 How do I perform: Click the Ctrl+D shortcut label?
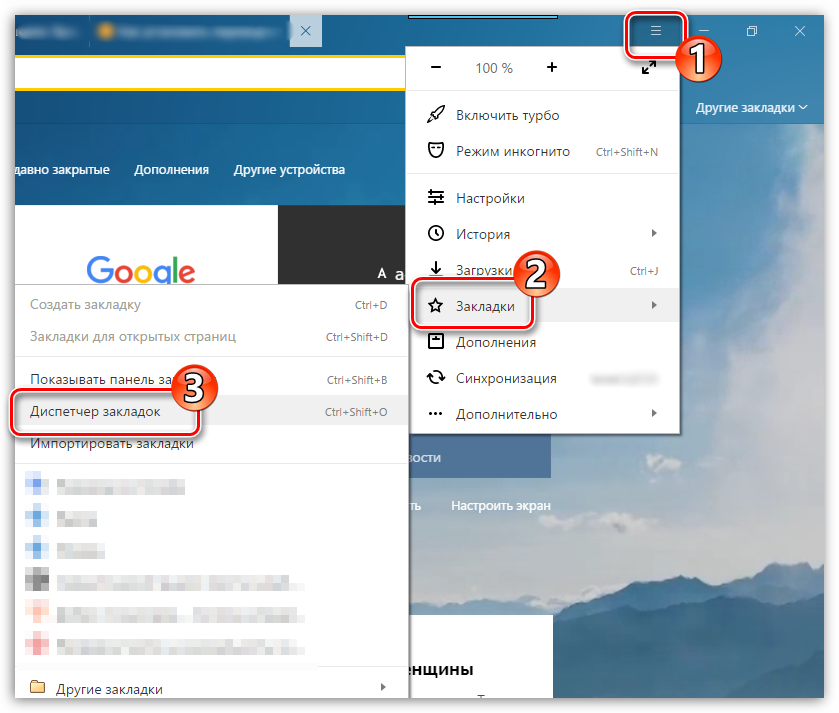[x=371, y=305]
